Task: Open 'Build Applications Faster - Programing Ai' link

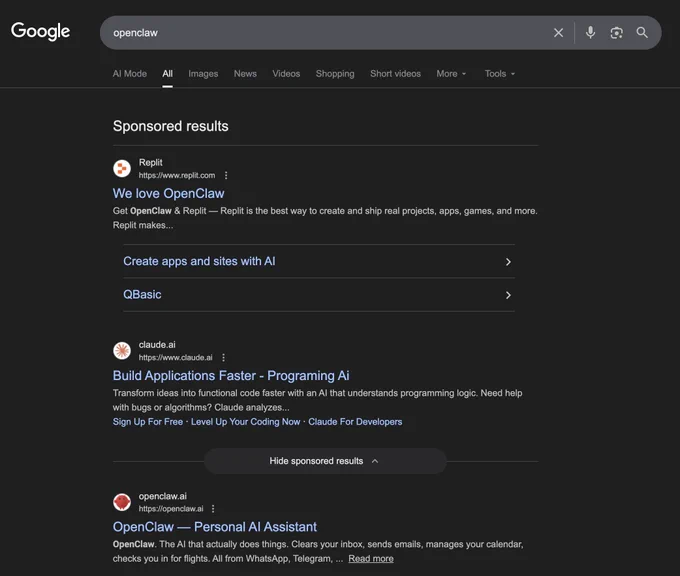Action: tap(231, 376)
